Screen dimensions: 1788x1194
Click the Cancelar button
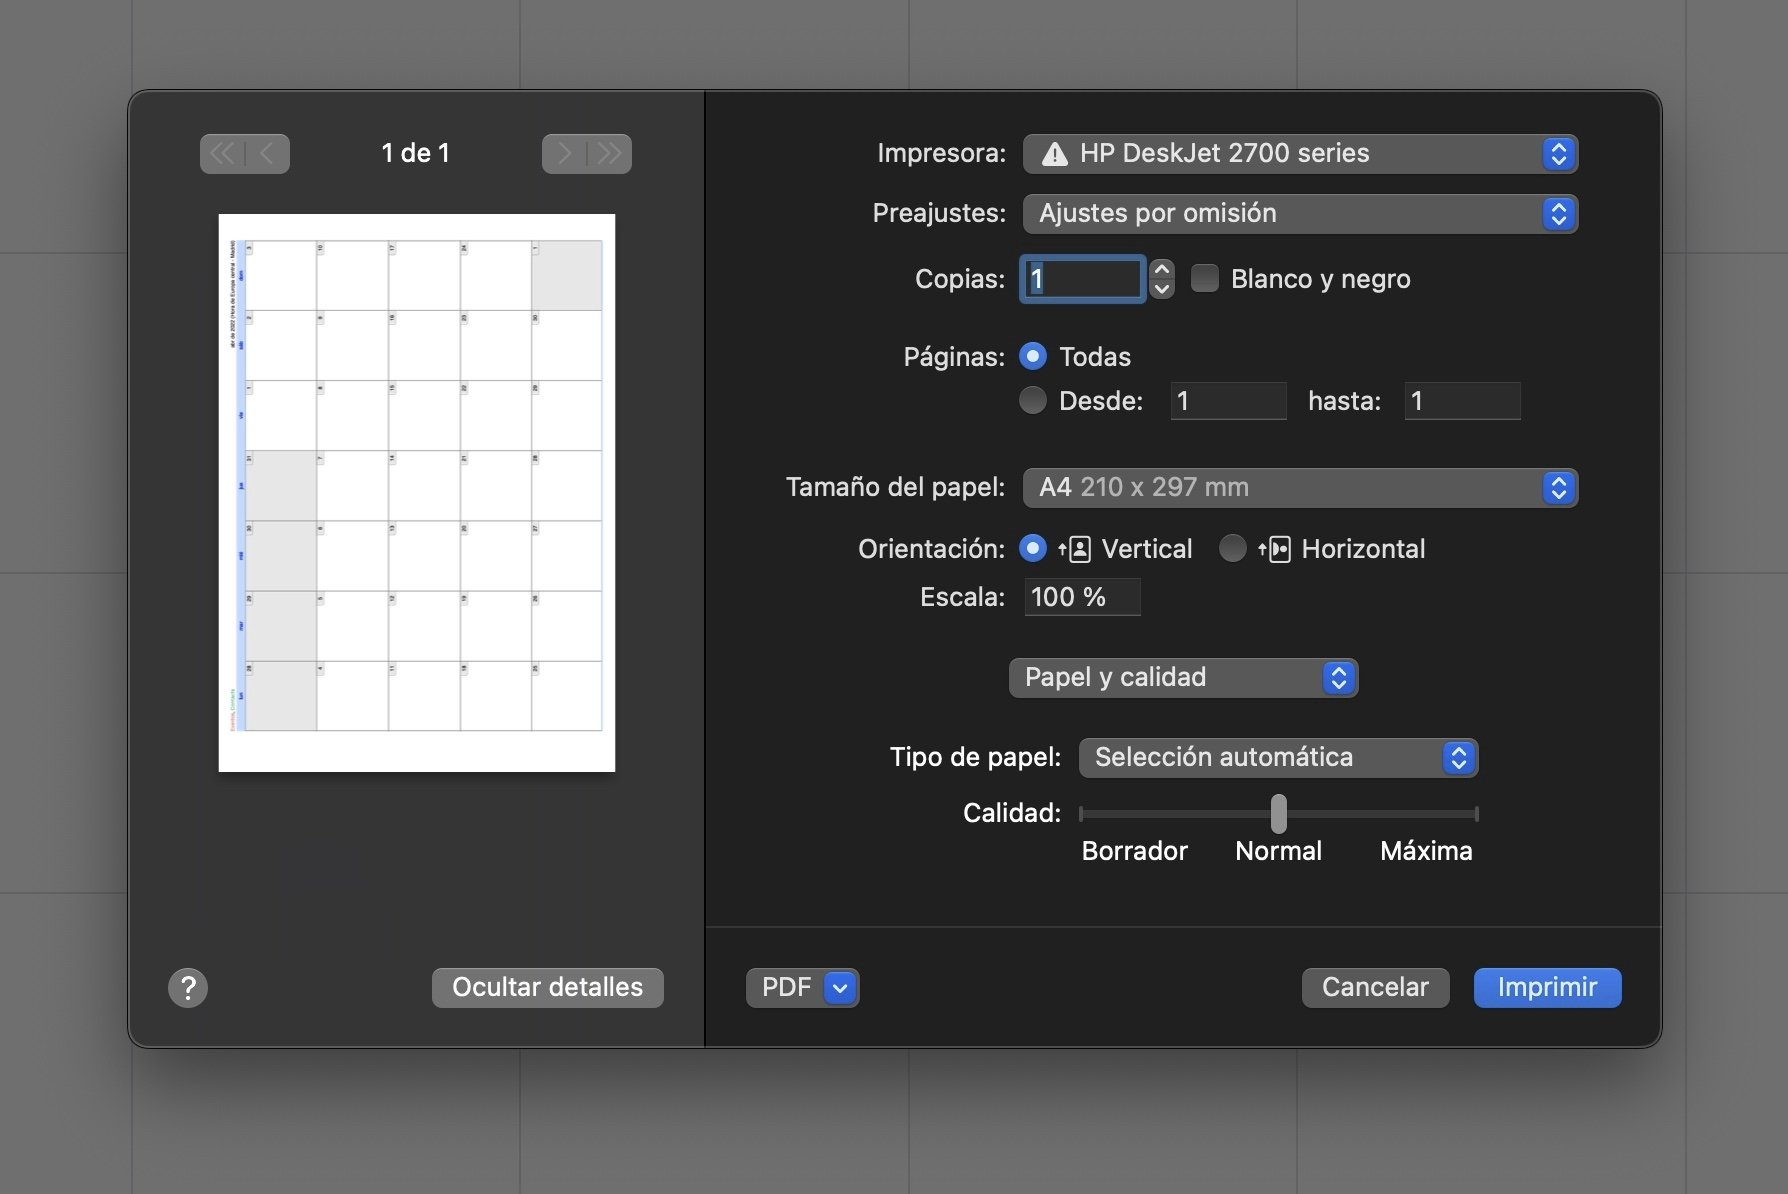pos(1375,988)
